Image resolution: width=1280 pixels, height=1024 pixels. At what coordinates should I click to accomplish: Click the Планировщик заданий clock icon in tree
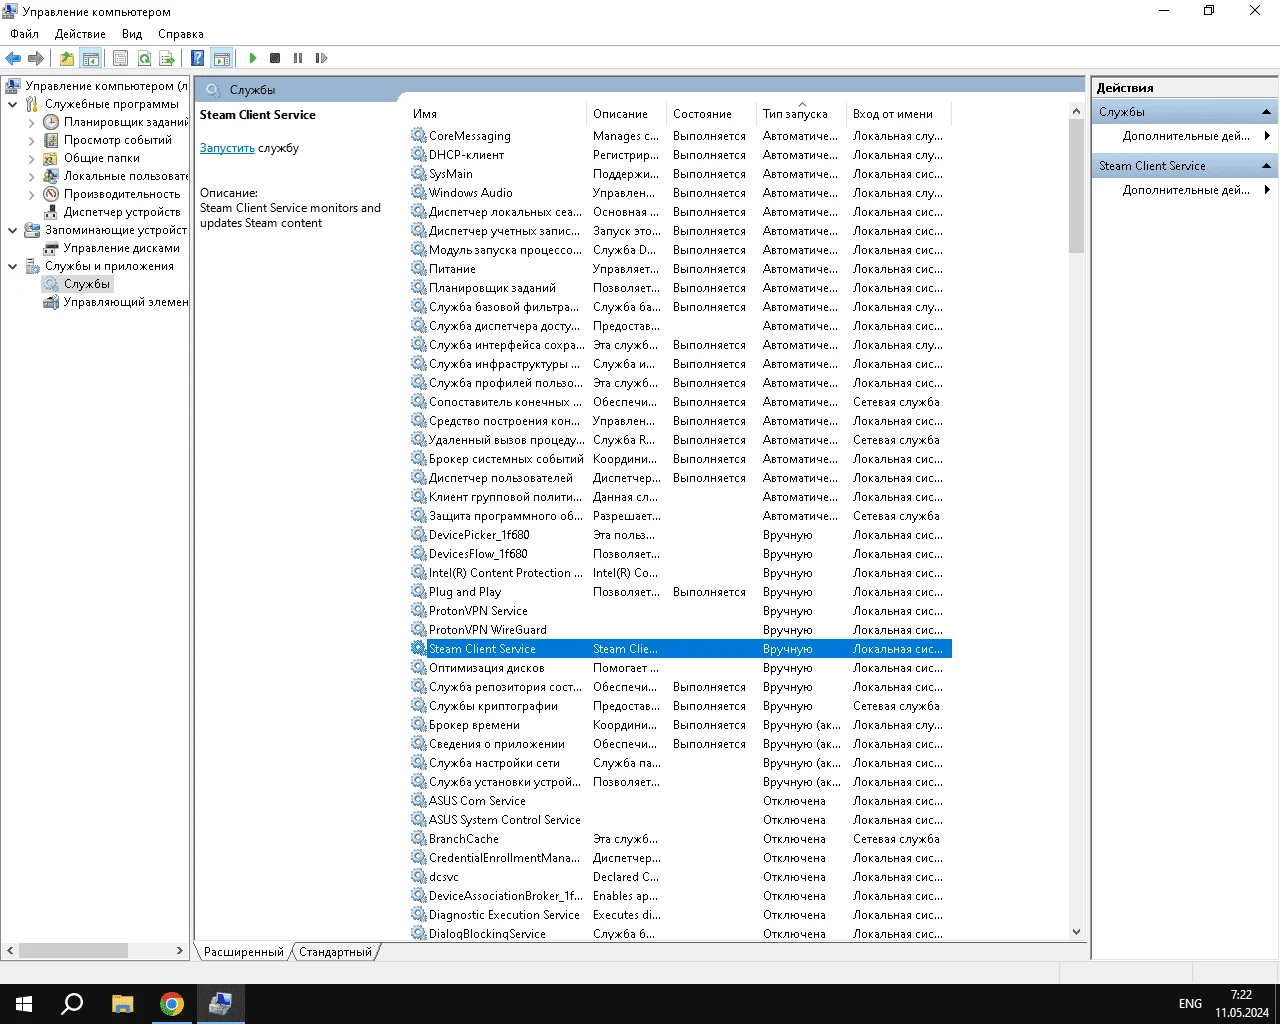(51, 122)
